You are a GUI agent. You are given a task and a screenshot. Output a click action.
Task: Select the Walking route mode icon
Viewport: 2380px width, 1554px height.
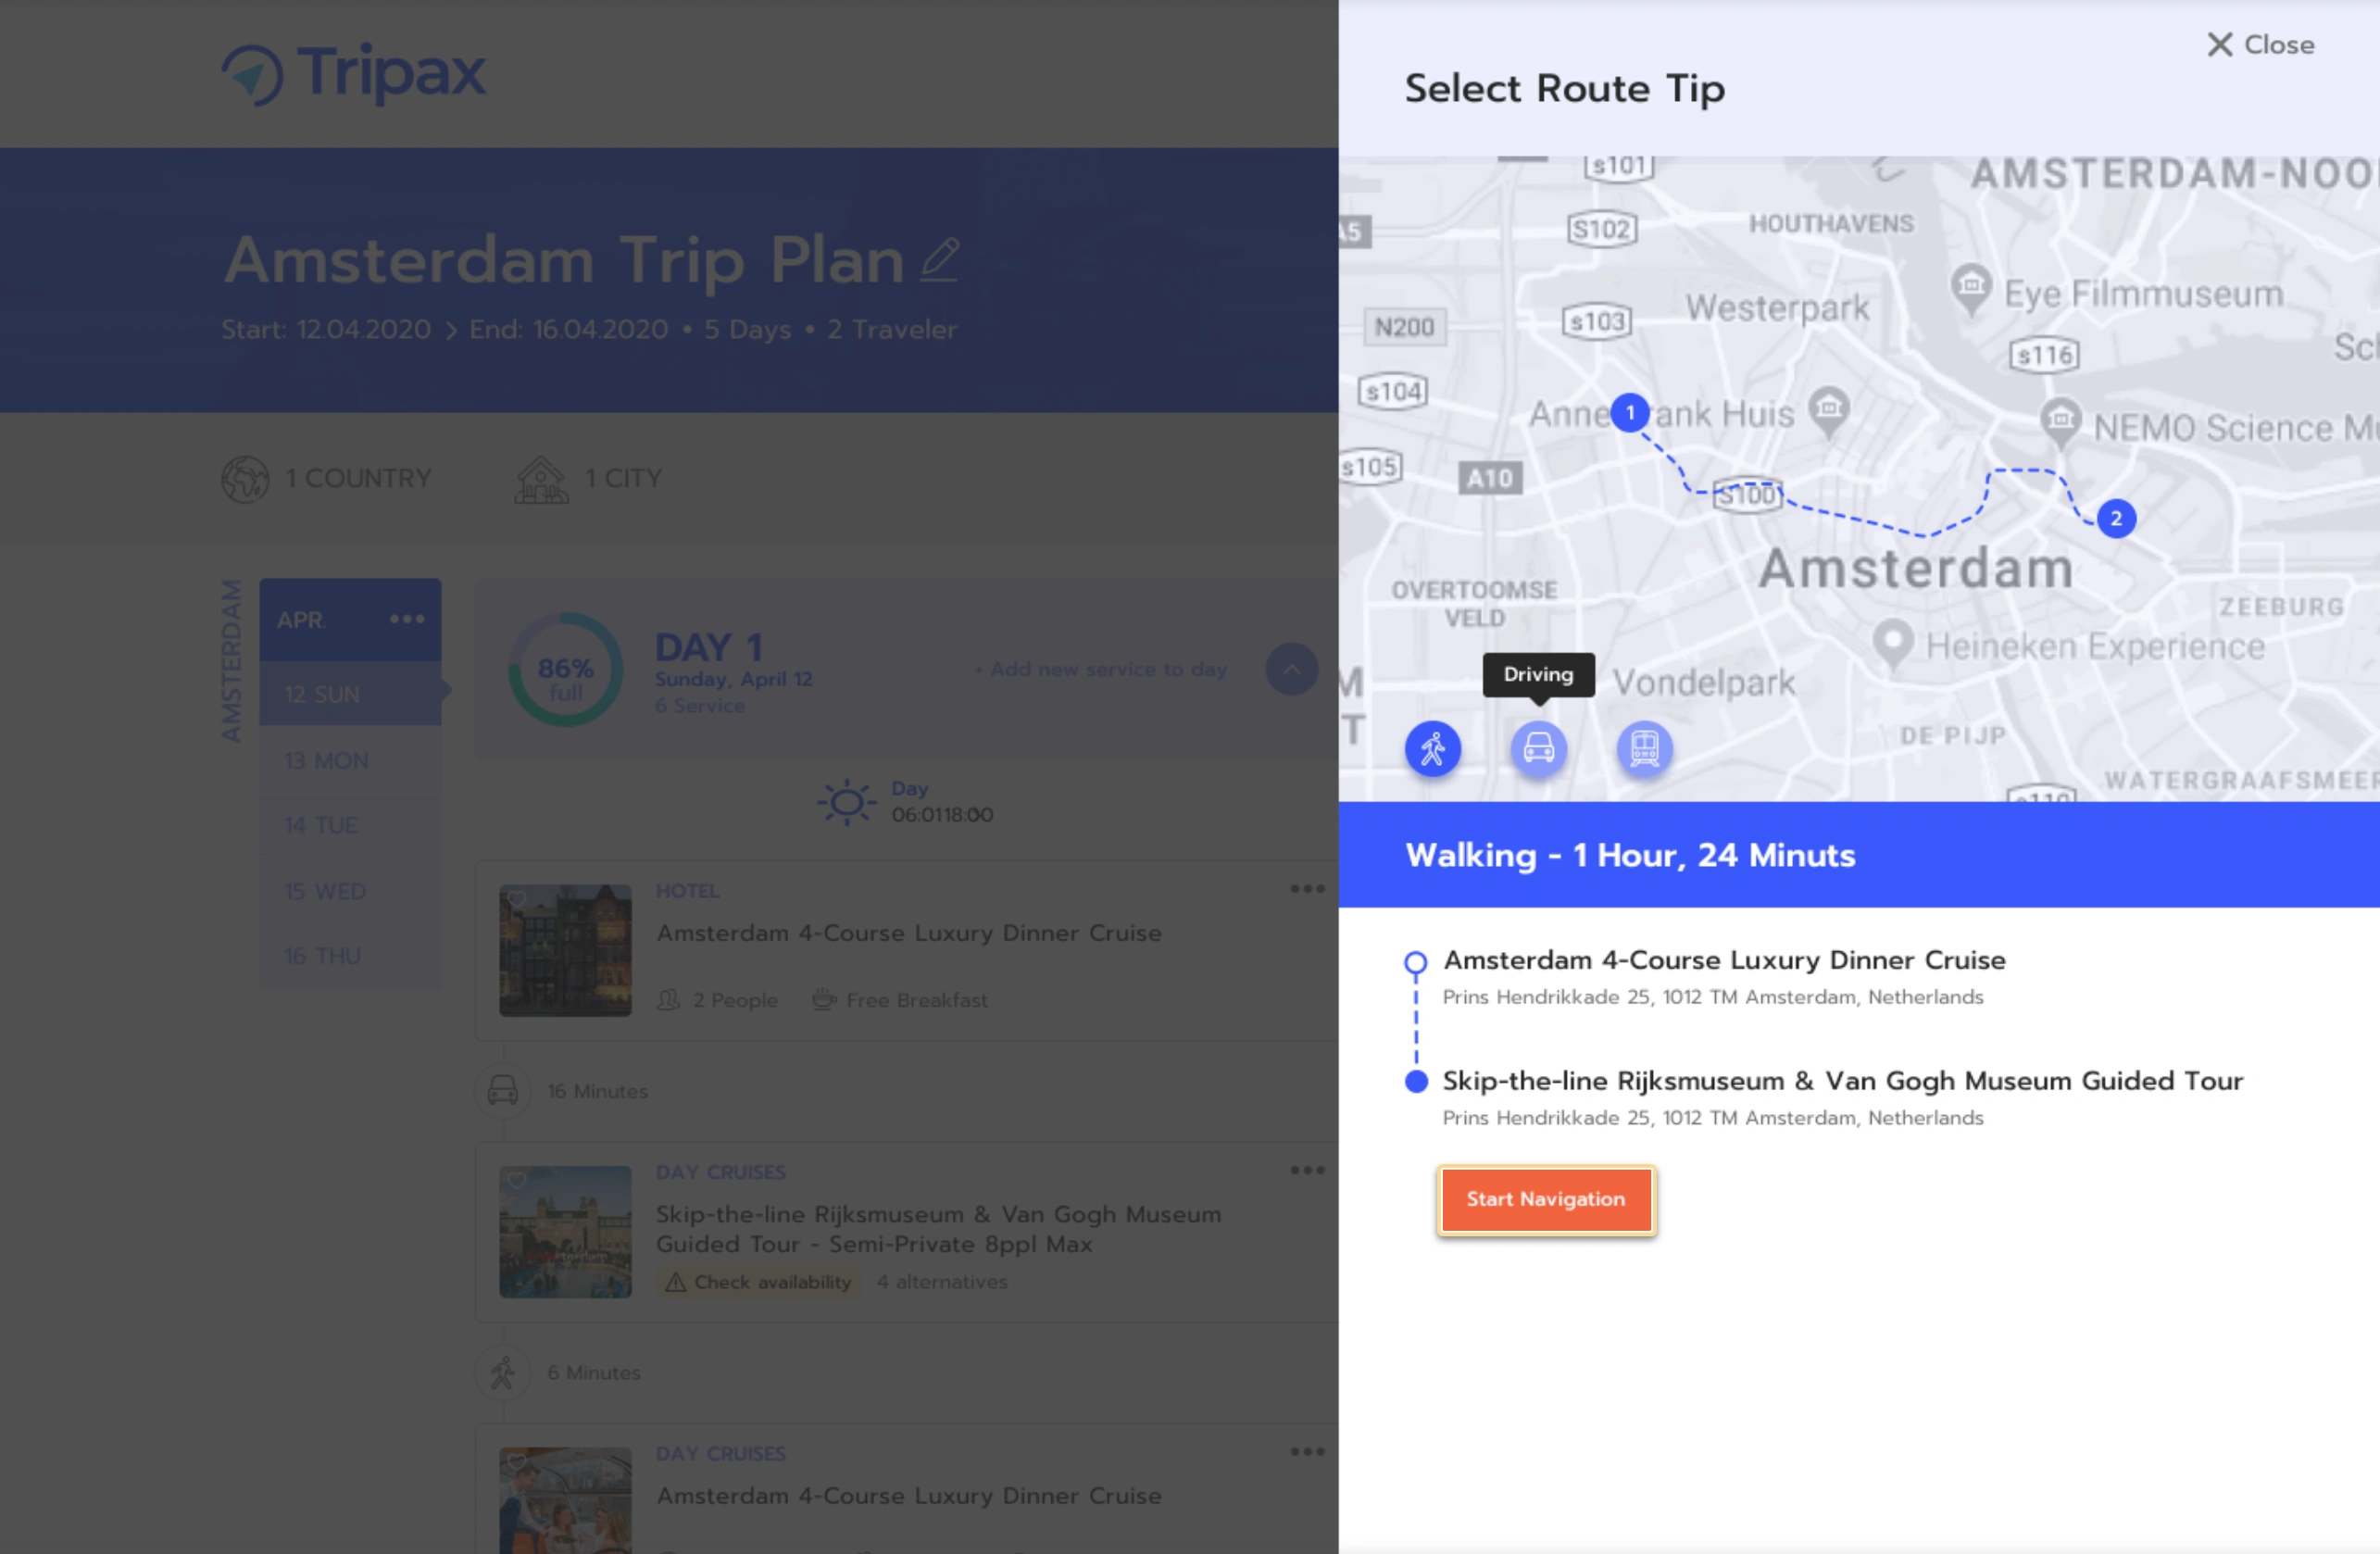(x=1432, y=748)
